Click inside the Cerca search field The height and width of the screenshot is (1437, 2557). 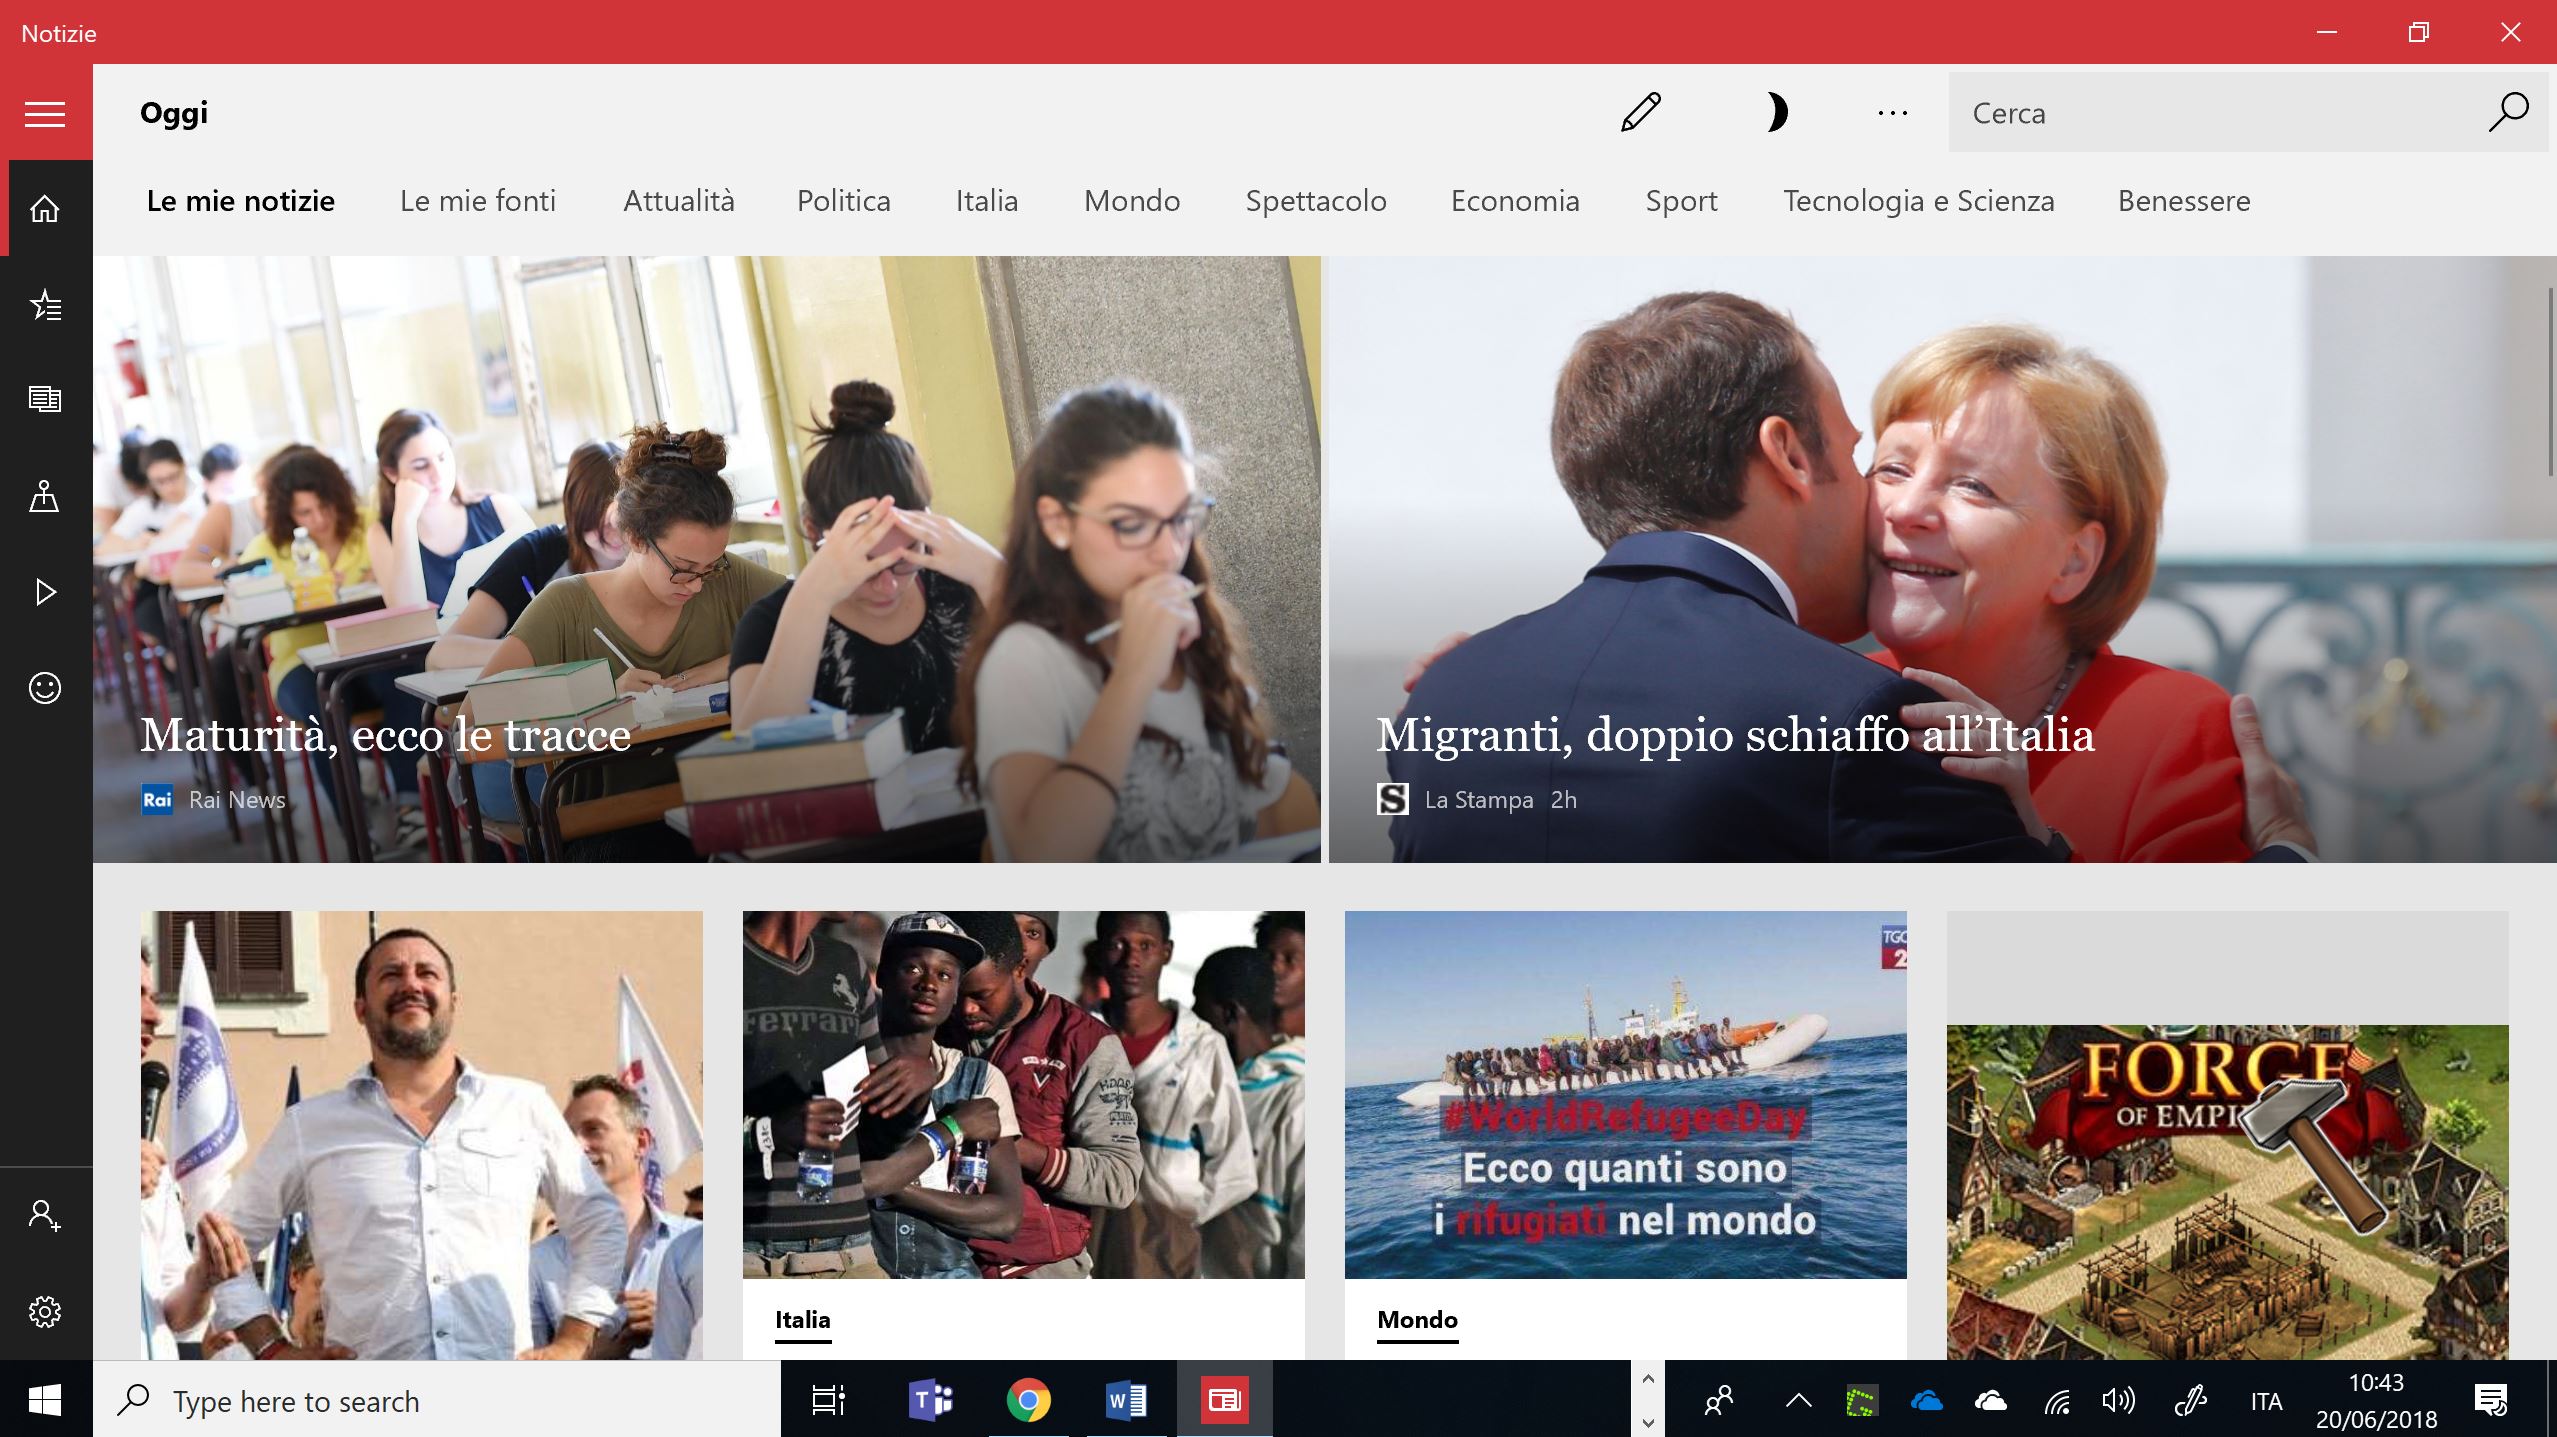pos(2150,112)
